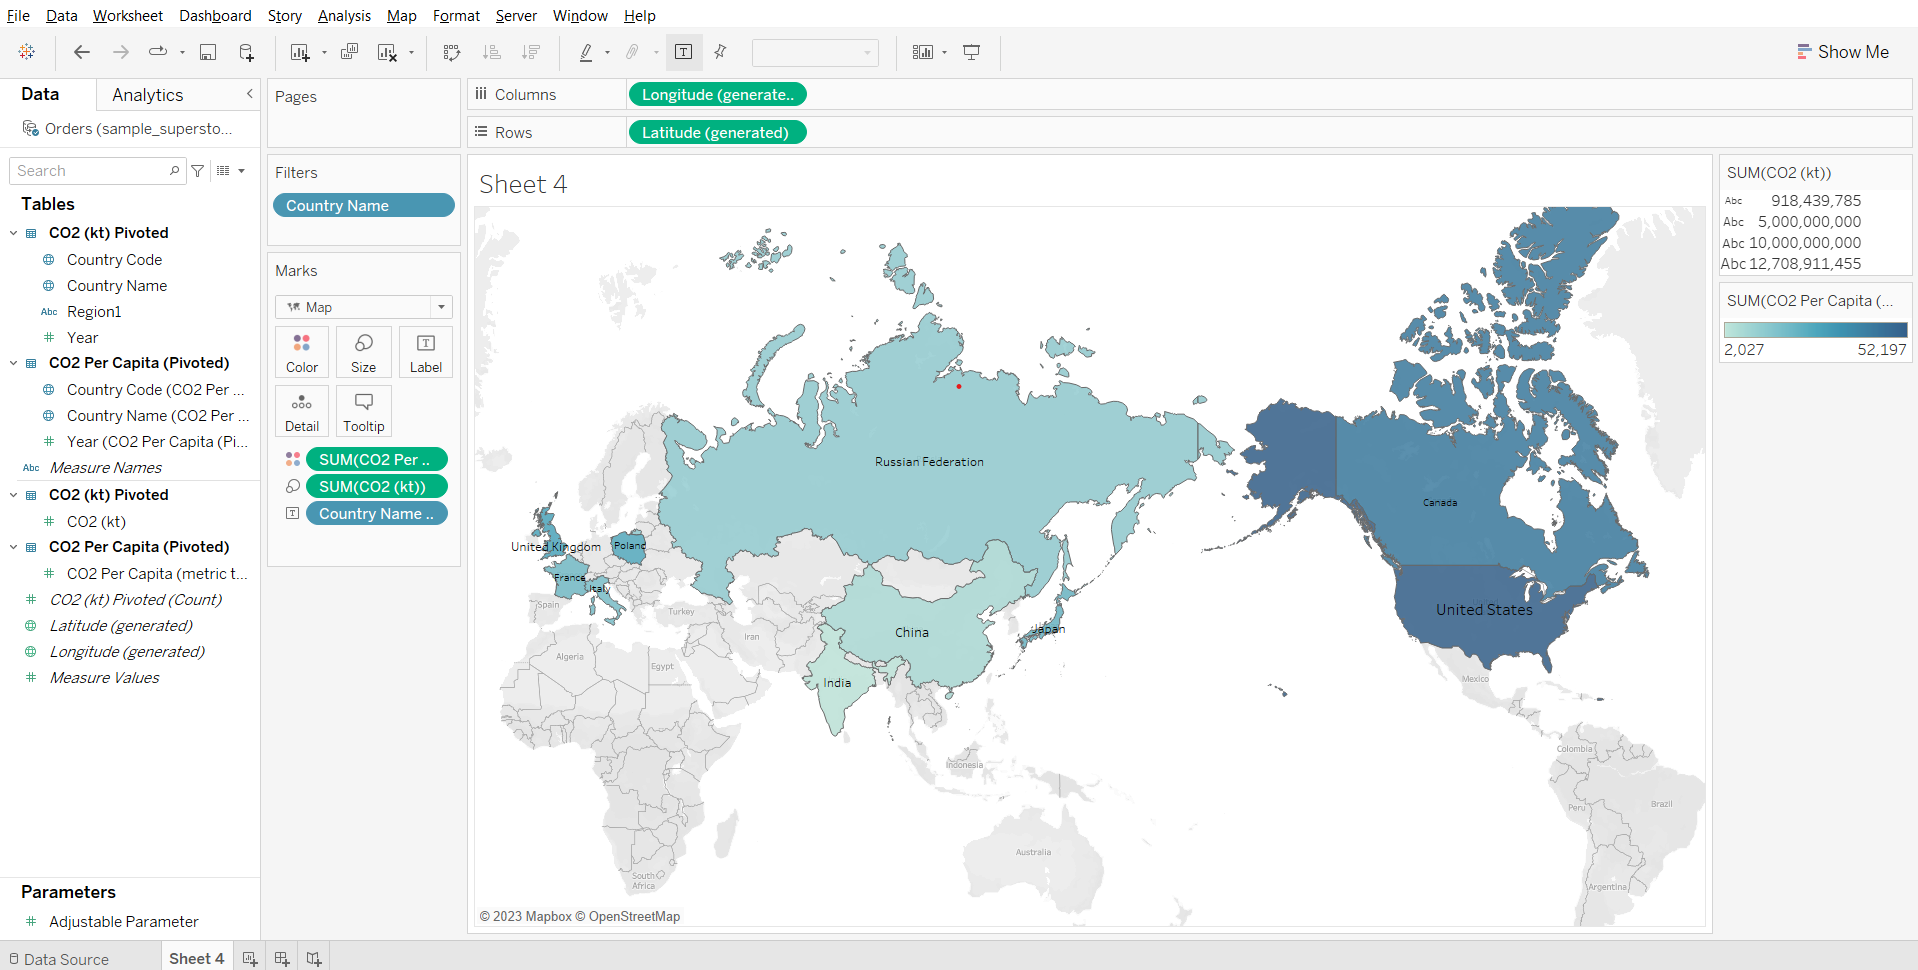Click the Swap Rows and Columns icon
1918x970 pixels.
coord(451,52)
